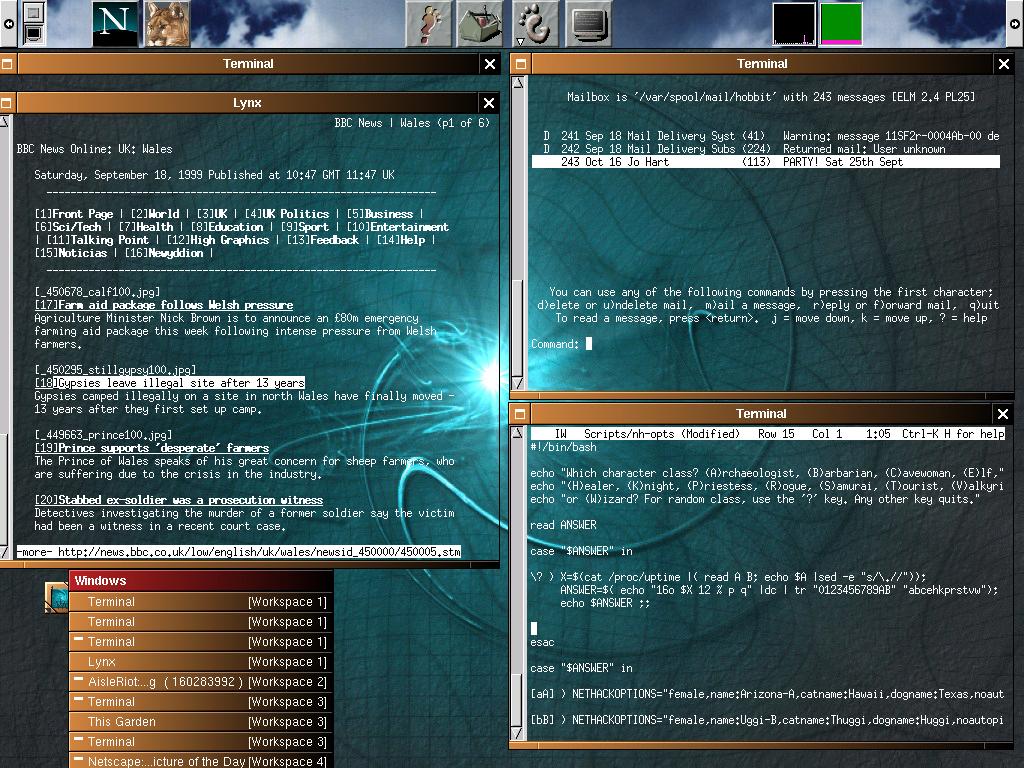Image resolution: width=1024 pixels, height=768 pixels.
Task: Follow the [12]High Graphics link
Action: click(217, 240)
